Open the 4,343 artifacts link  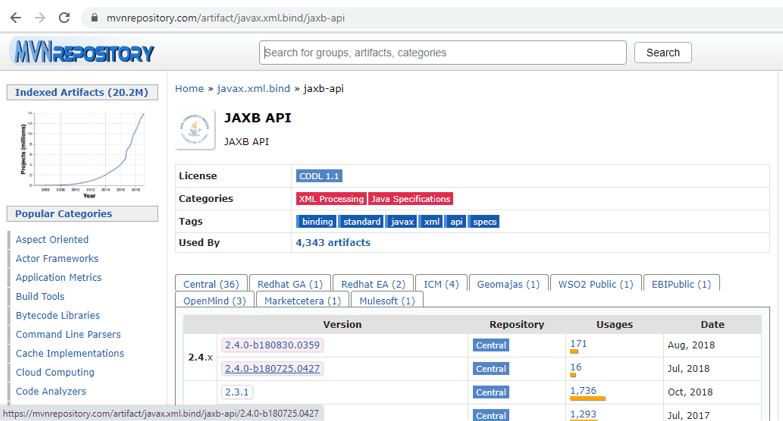click(333, 243)
